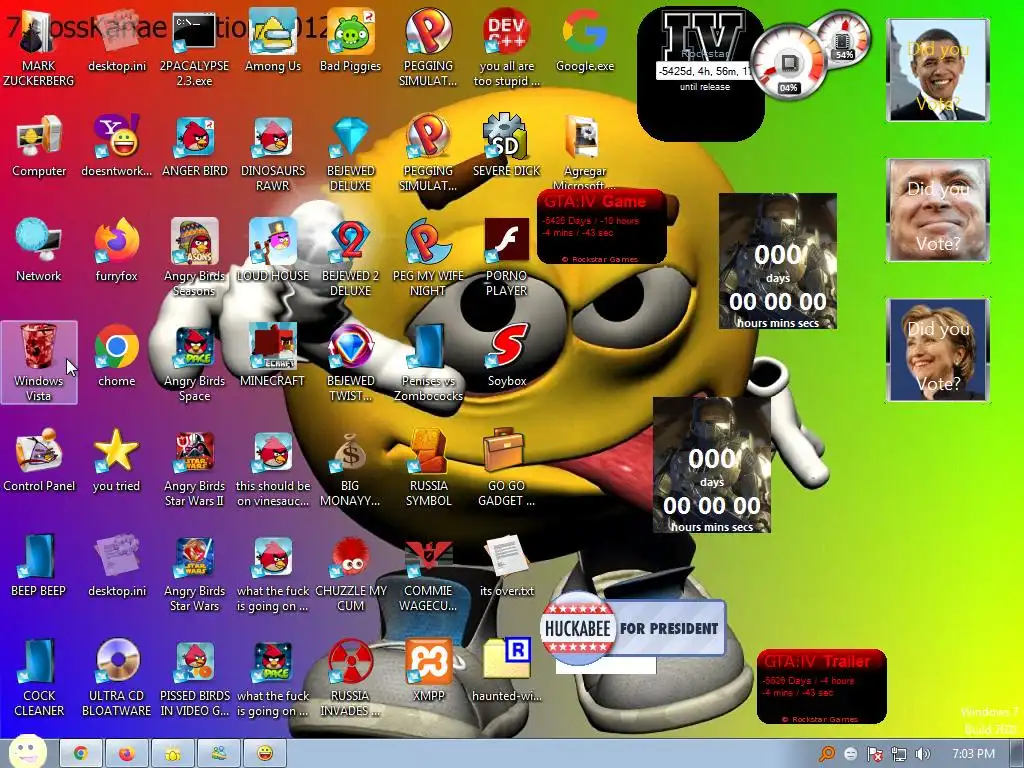Viewport: 1024px width, 768px height.
Task: Select the Angry Birds Star Wars II icon
Action: point(195,468)
